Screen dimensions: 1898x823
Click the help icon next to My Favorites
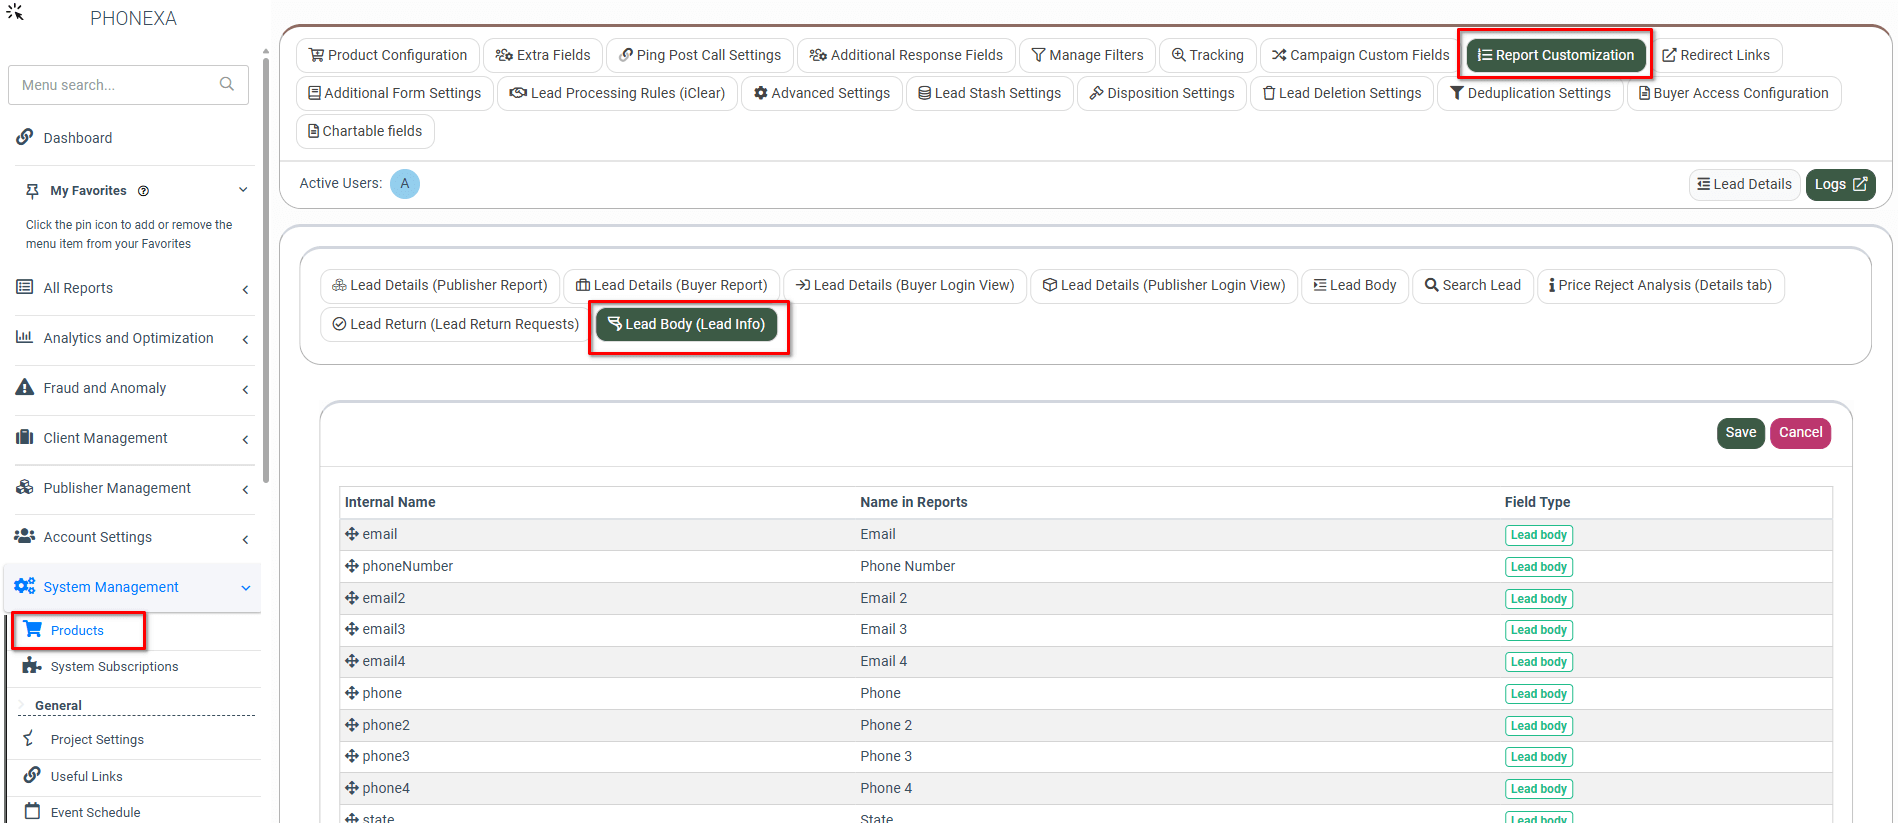143,191
